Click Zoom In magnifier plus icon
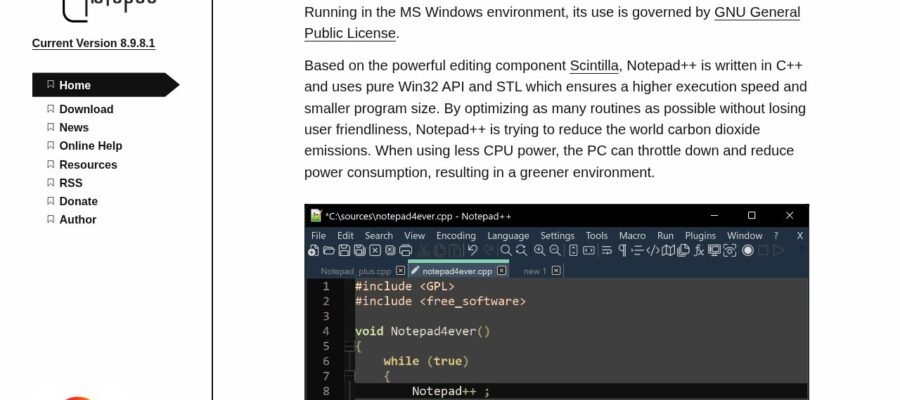Image resolution: width=900 pixels, height=400 pixels. click(x=540, y=250)
